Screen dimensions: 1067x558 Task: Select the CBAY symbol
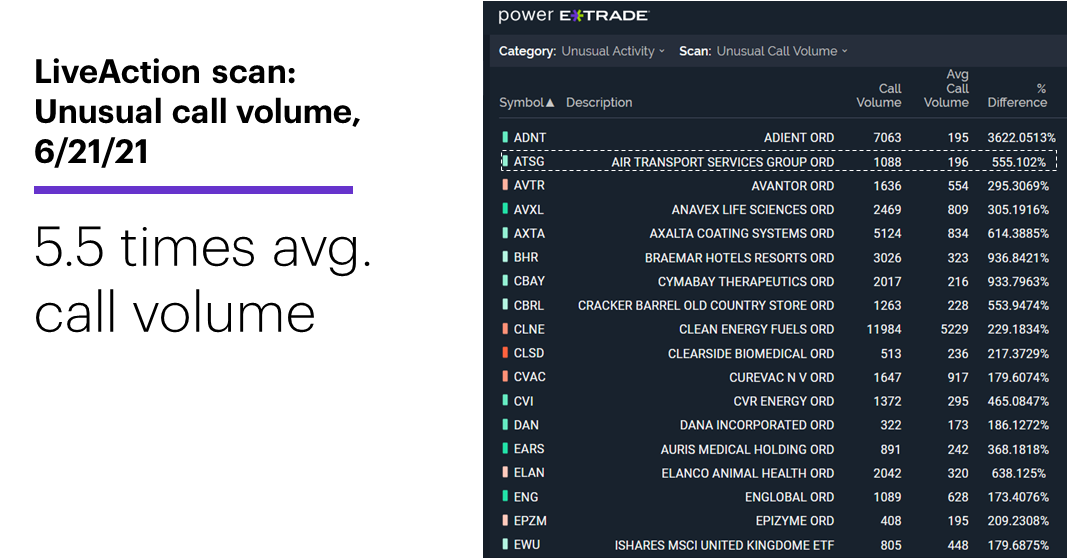[529, 281]
